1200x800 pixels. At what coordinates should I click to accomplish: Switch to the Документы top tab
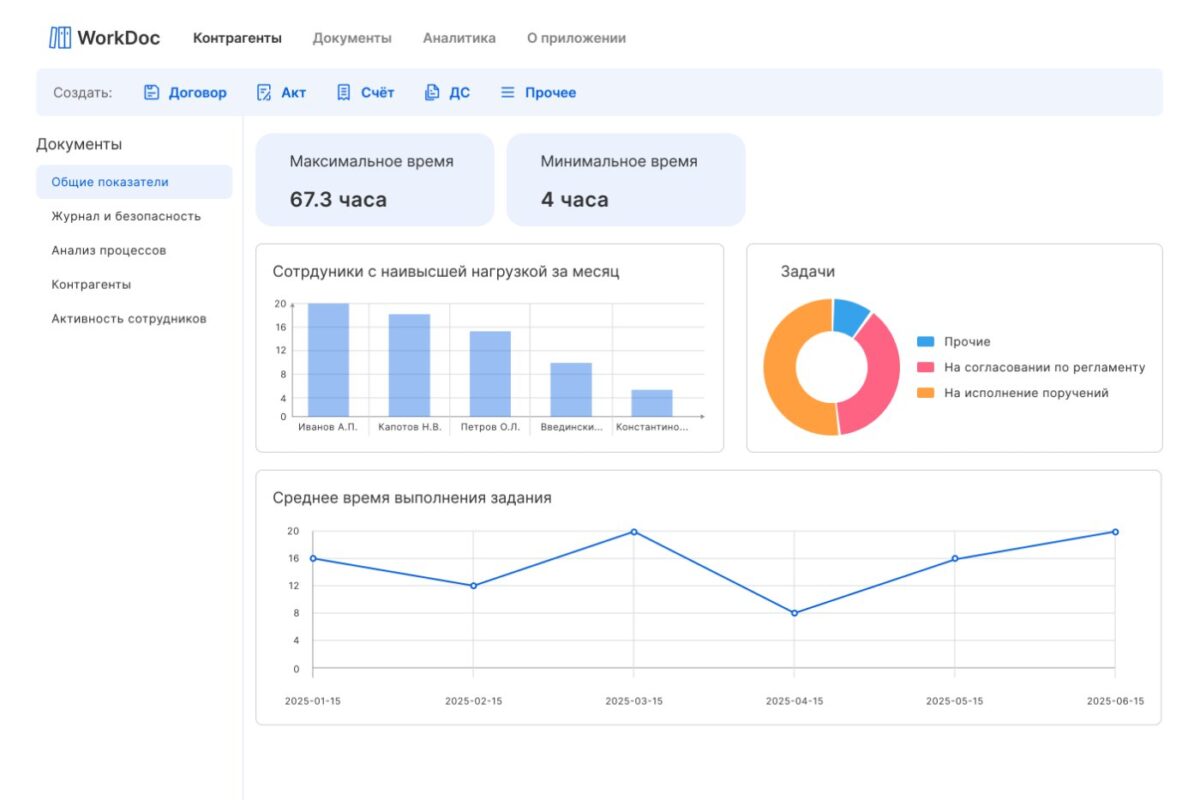pyautogui.click(x=352, y=38)
